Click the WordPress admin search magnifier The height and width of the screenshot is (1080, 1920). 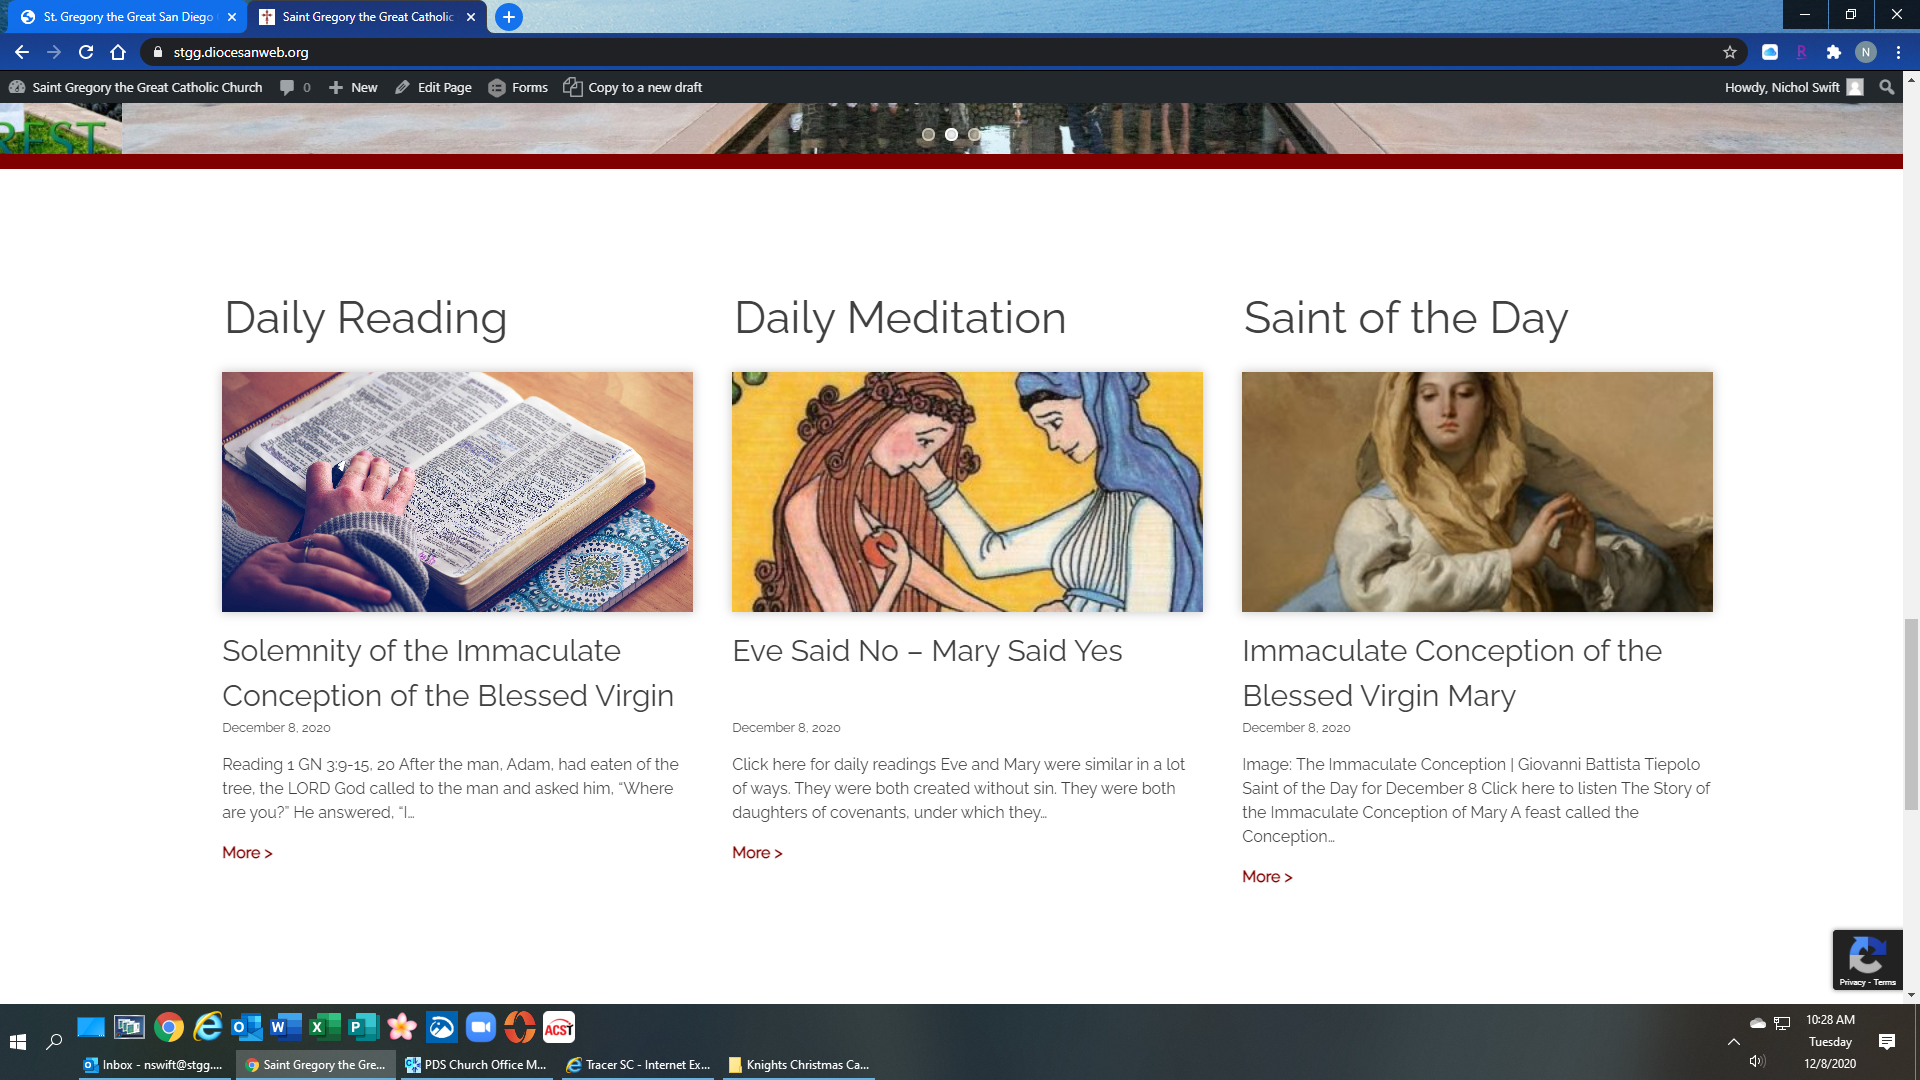[x=1887, y=87]
